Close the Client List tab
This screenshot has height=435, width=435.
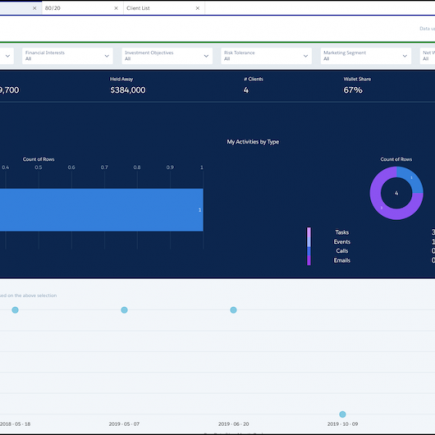coord(198,8)
